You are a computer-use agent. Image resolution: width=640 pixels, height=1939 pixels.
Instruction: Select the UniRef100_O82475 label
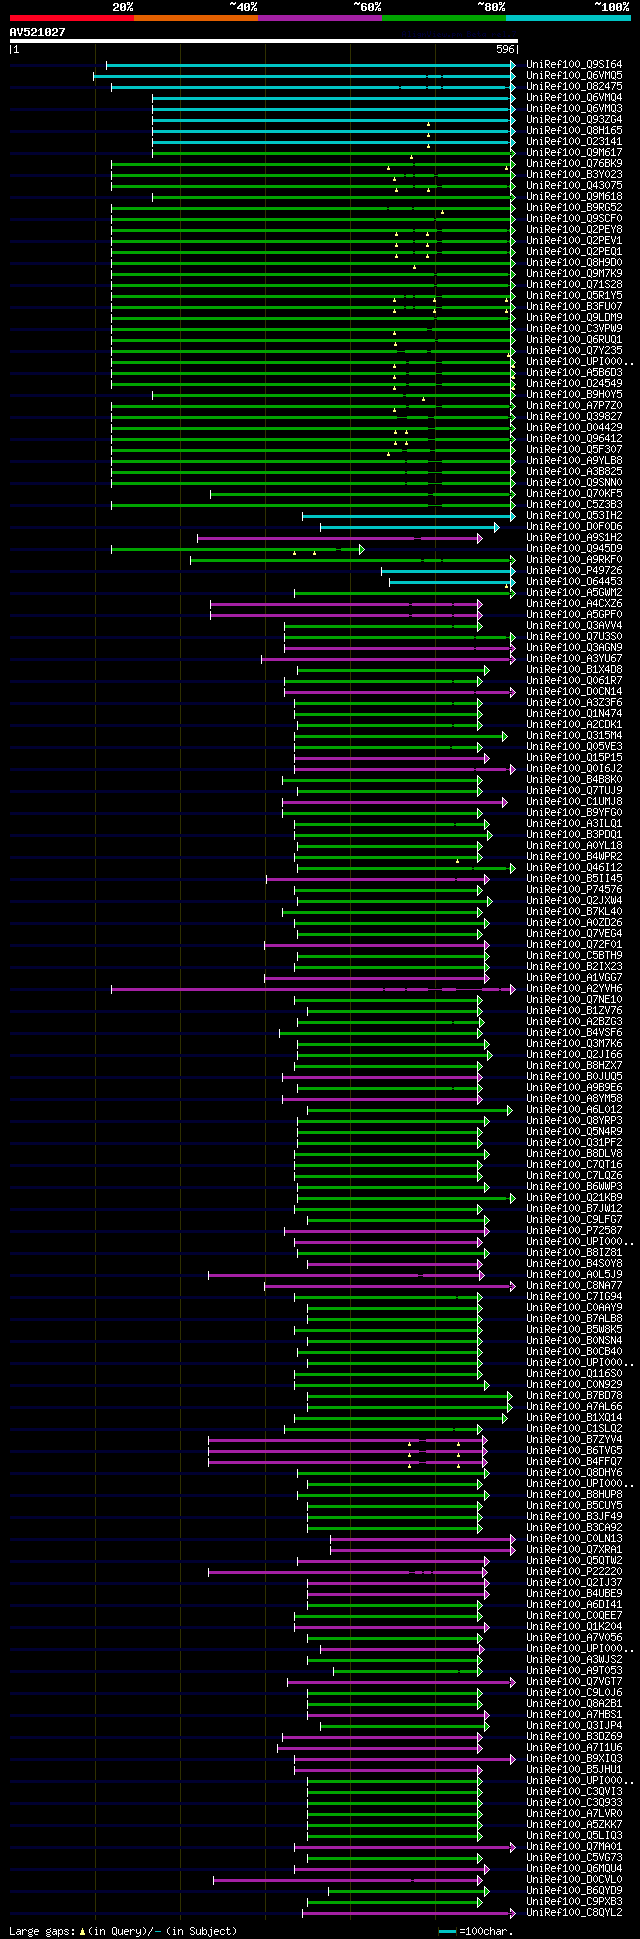click(574, 87)
